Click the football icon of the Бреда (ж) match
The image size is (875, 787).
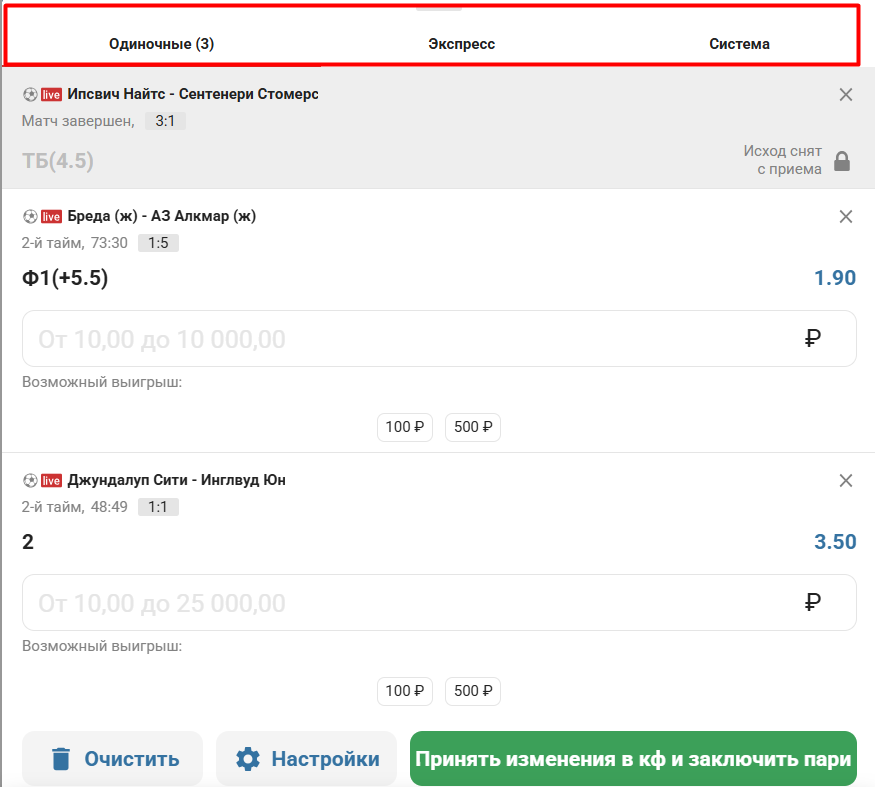click(x=30, y=216)
